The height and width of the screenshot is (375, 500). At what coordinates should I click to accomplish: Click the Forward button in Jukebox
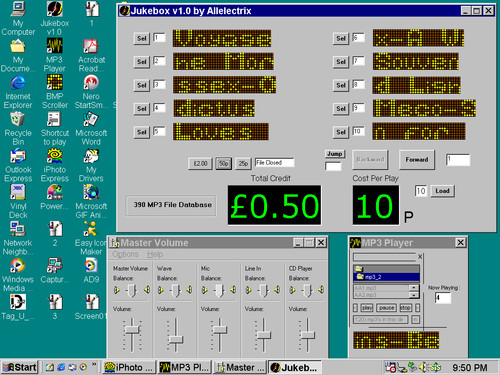[417, 160]
